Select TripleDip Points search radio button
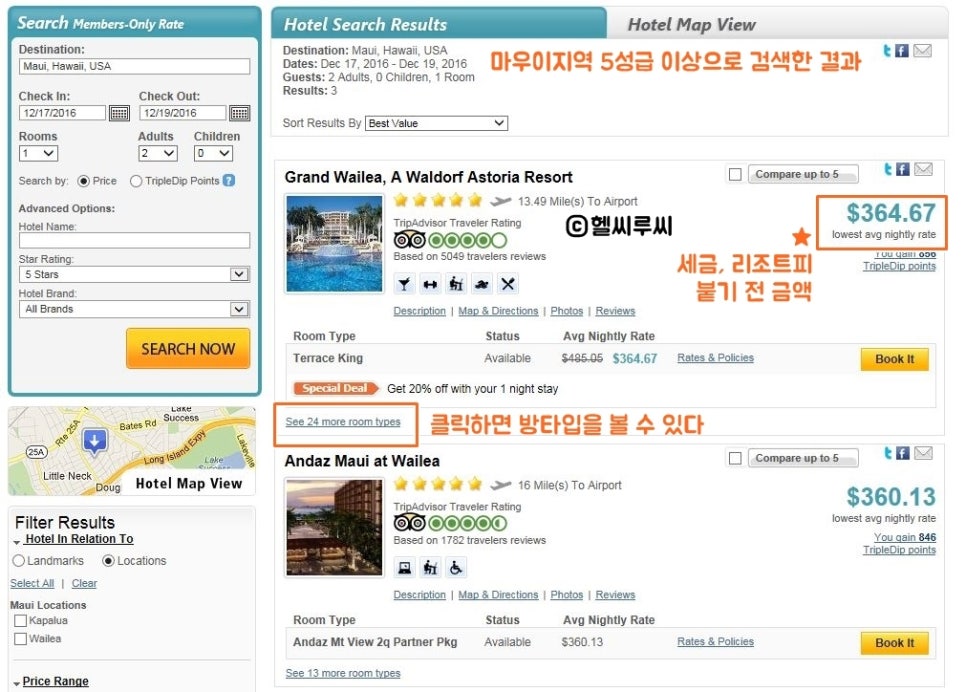Image resolution: width=966 pixels, height=692 pixels. 136,181
